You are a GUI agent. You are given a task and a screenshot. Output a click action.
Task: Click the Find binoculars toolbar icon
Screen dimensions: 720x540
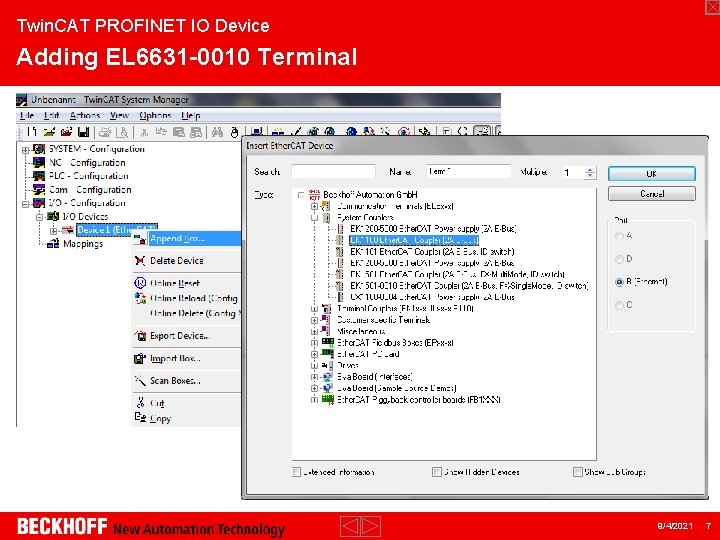[x=217, y=132]
